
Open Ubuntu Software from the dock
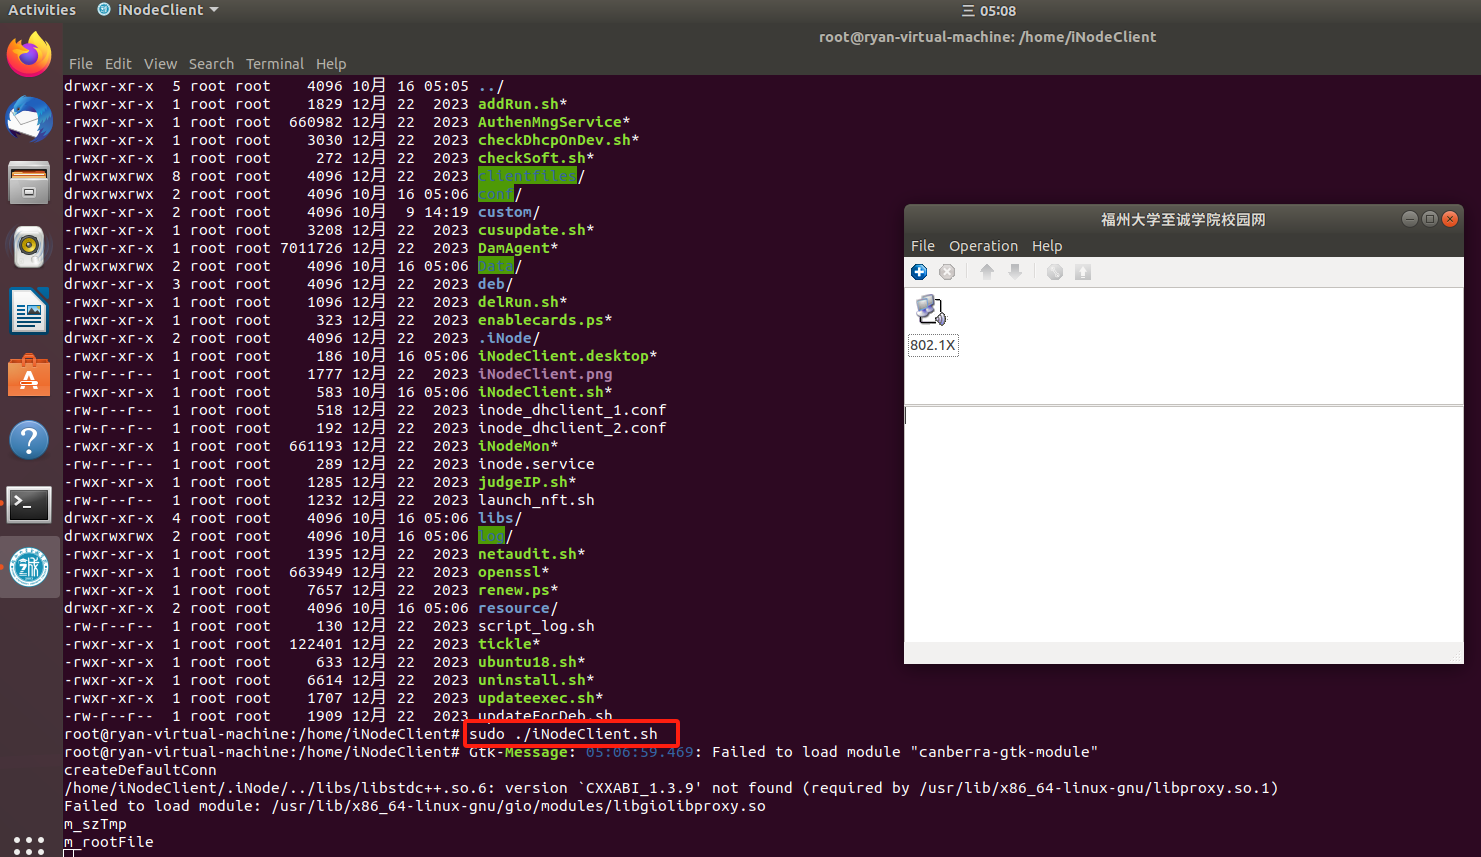coord(29,376)
